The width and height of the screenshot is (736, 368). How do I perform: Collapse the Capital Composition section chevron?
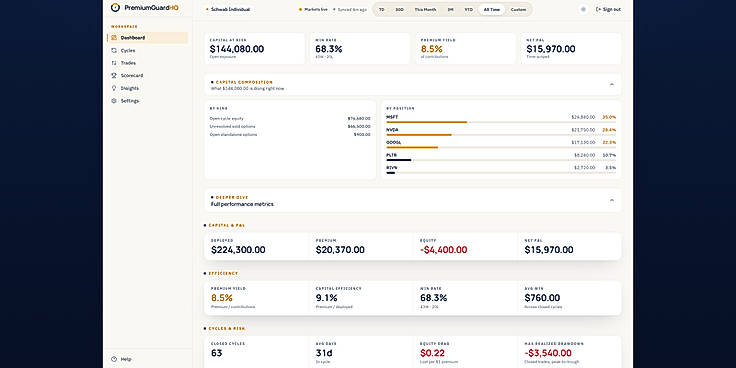tap(612, 84)
